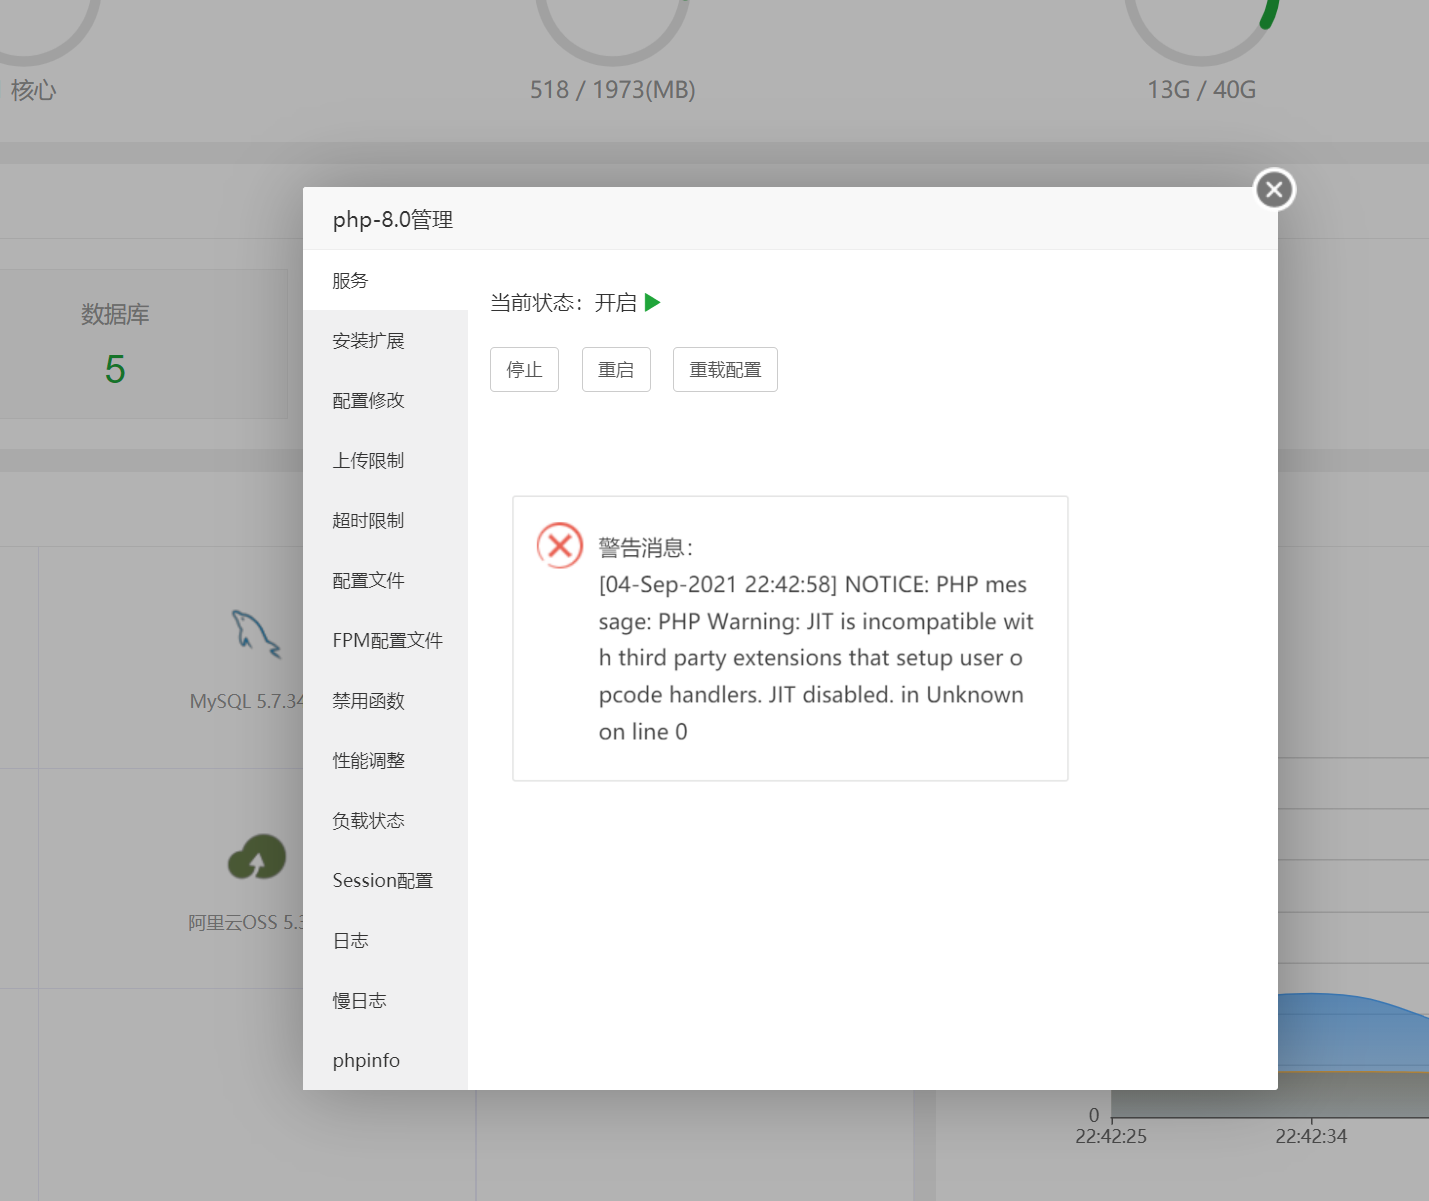Click the MySQL 5.7.34 label

click(246, 701)
